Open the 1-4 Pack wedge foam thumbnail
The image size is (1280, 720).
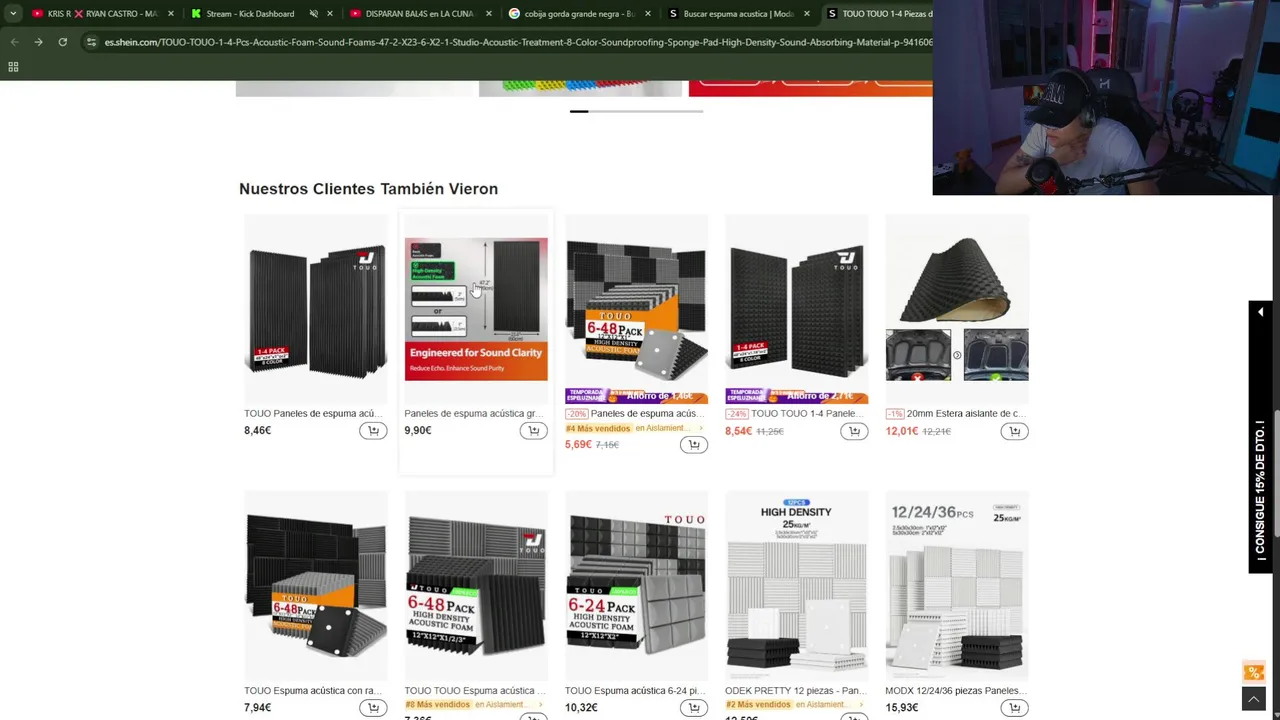[316, 309]
